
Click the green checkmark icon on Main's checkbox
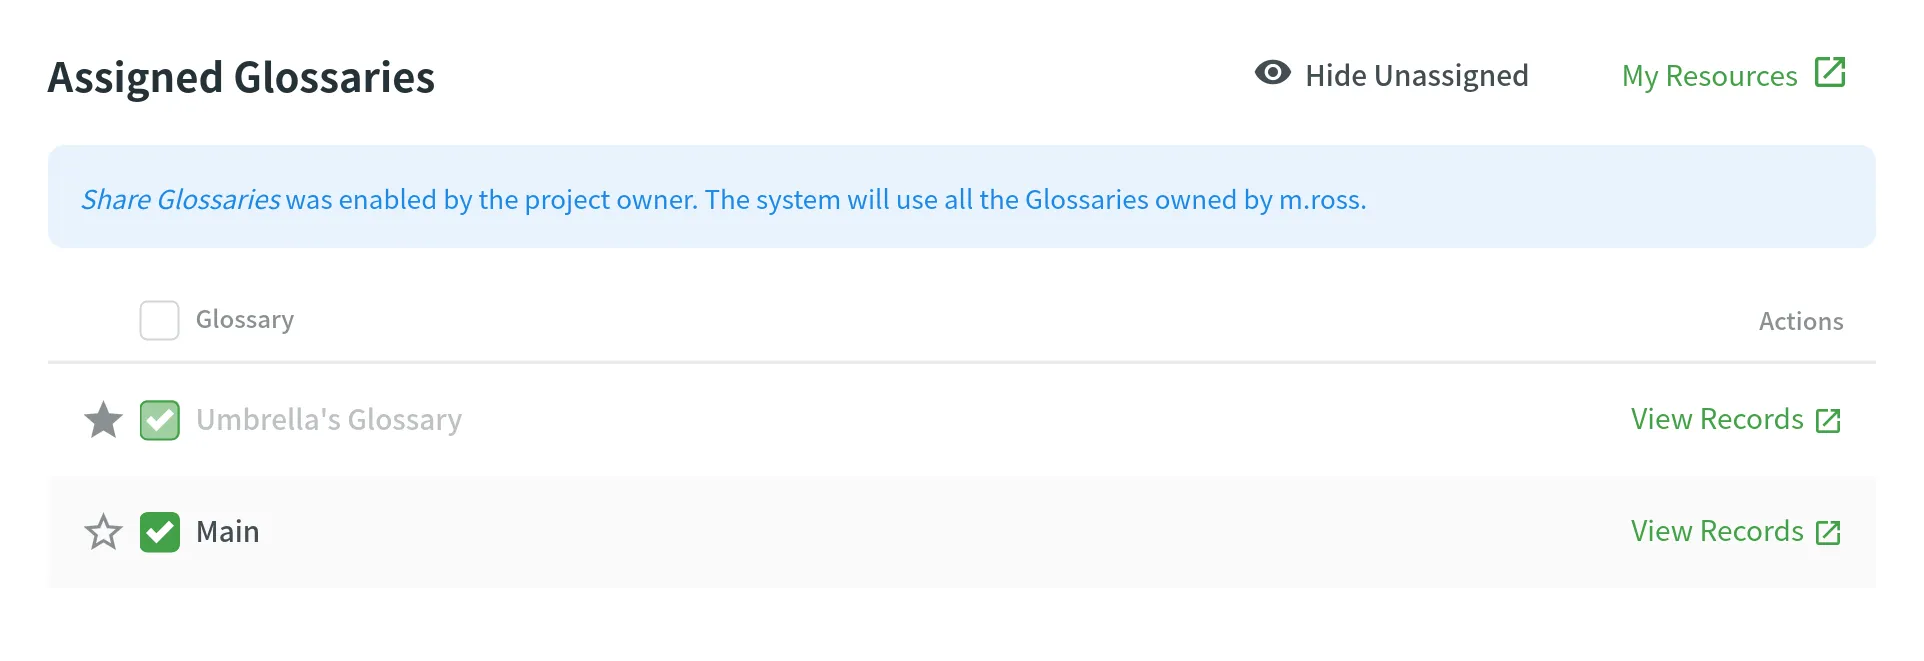(160, 532)
